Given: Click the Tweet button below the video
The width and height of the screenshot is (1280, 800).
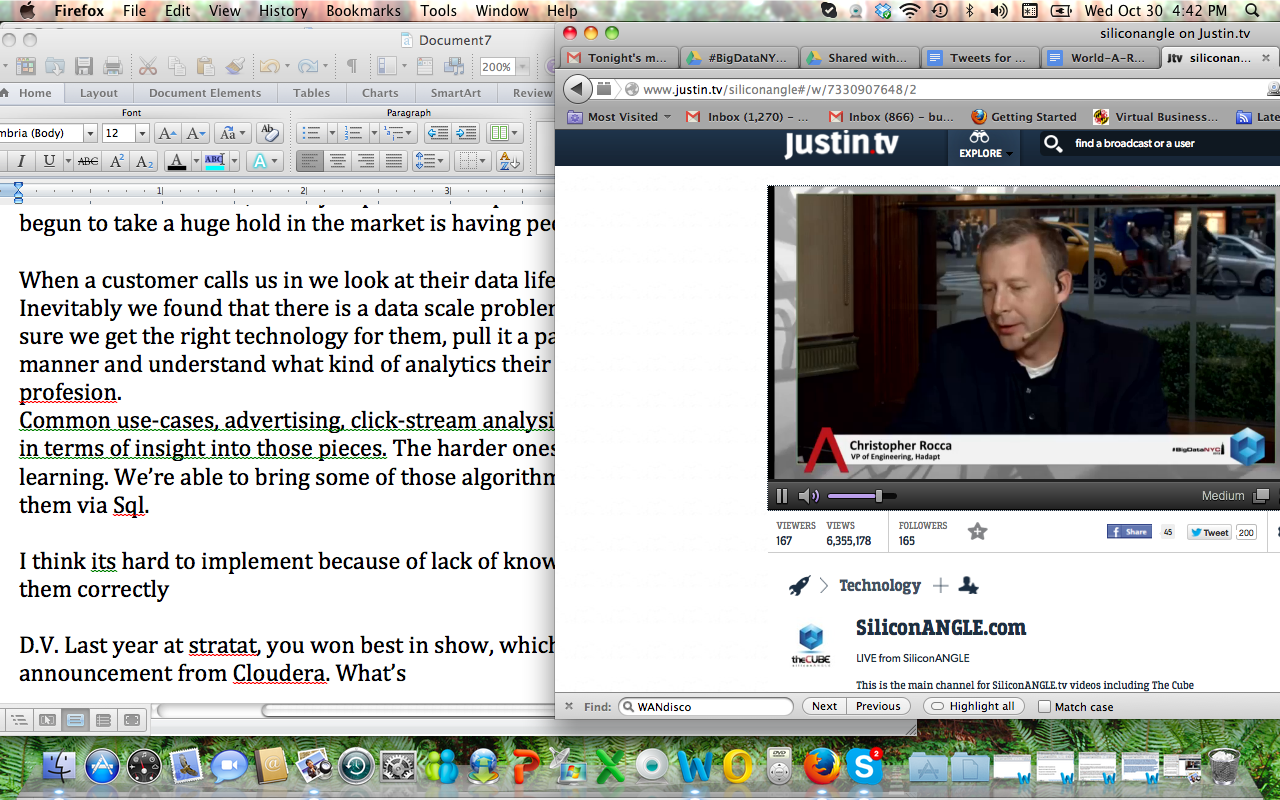Looking at the screenshot, I should [x=1209, y=532].
